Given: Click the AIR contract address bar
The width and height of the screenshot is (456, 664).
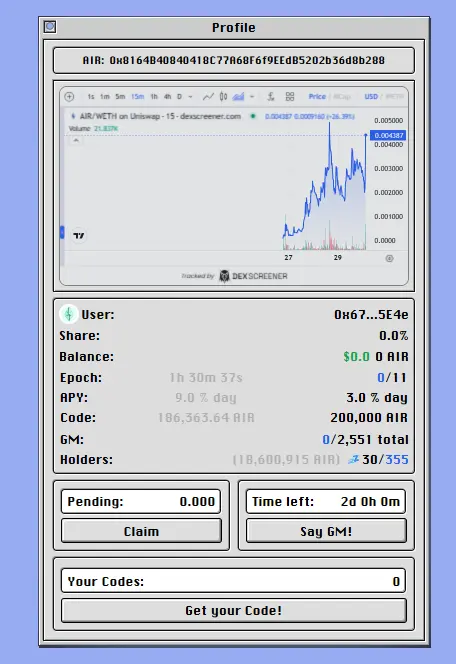Looking at the screenshot, I should click(234, 60).
